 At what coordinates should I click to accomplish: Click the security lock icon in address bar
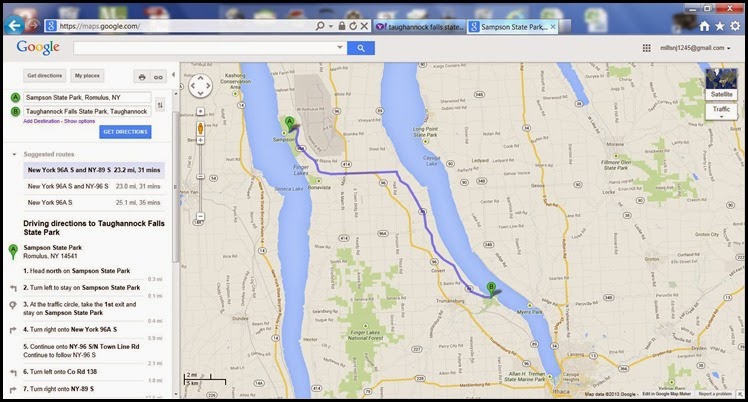pos(342,26)
